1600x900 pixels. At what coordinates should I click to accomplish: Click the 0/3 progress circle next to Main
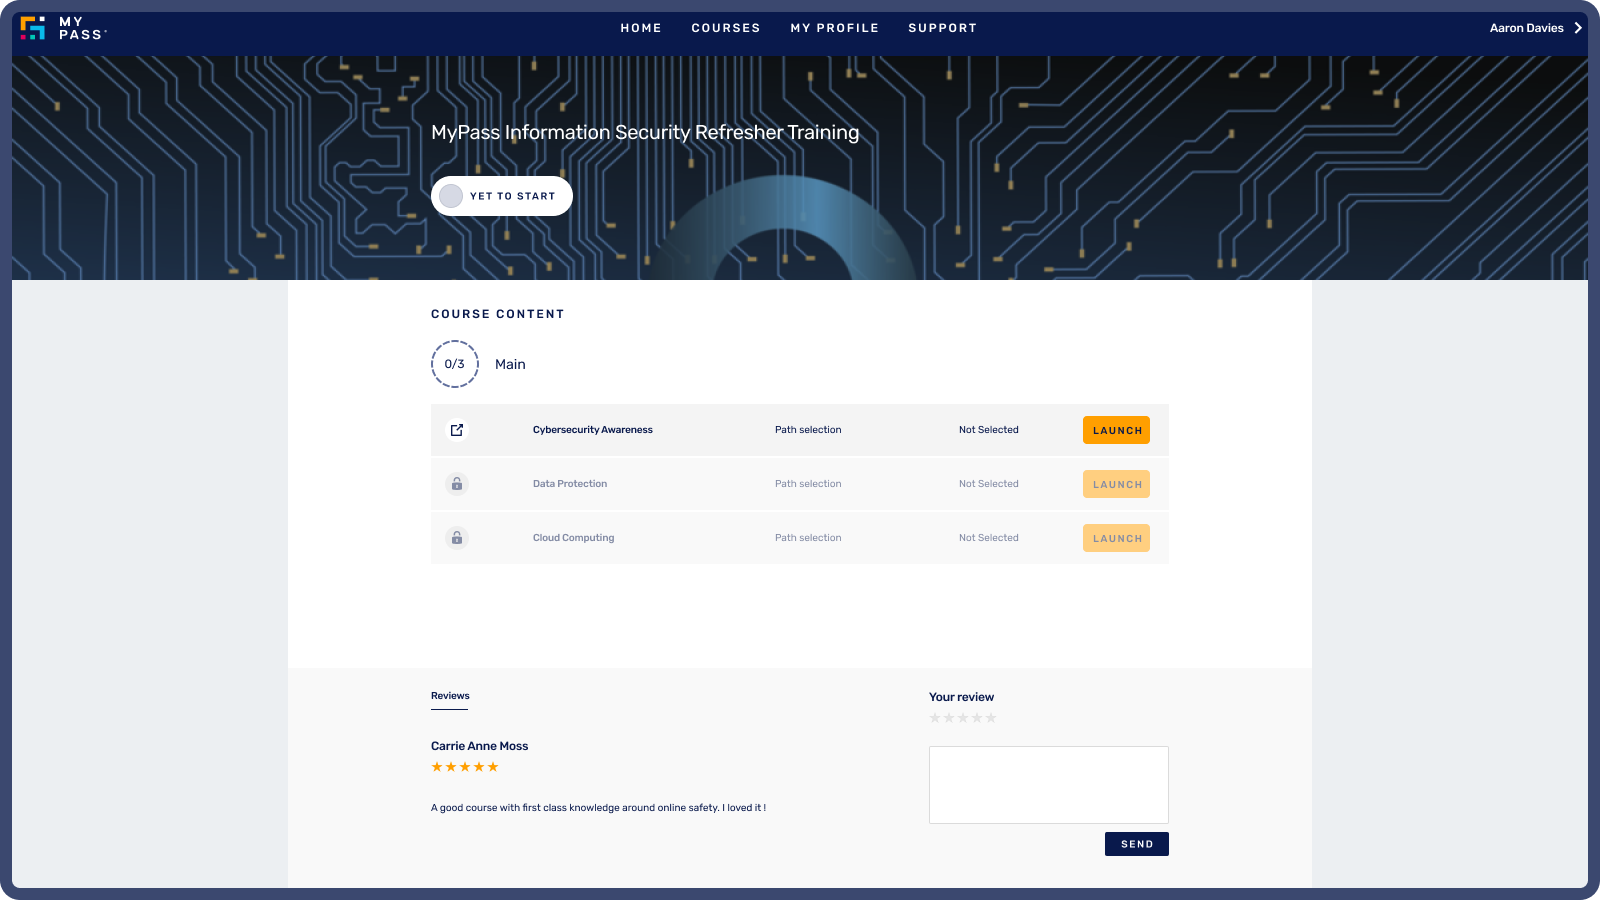455,364
